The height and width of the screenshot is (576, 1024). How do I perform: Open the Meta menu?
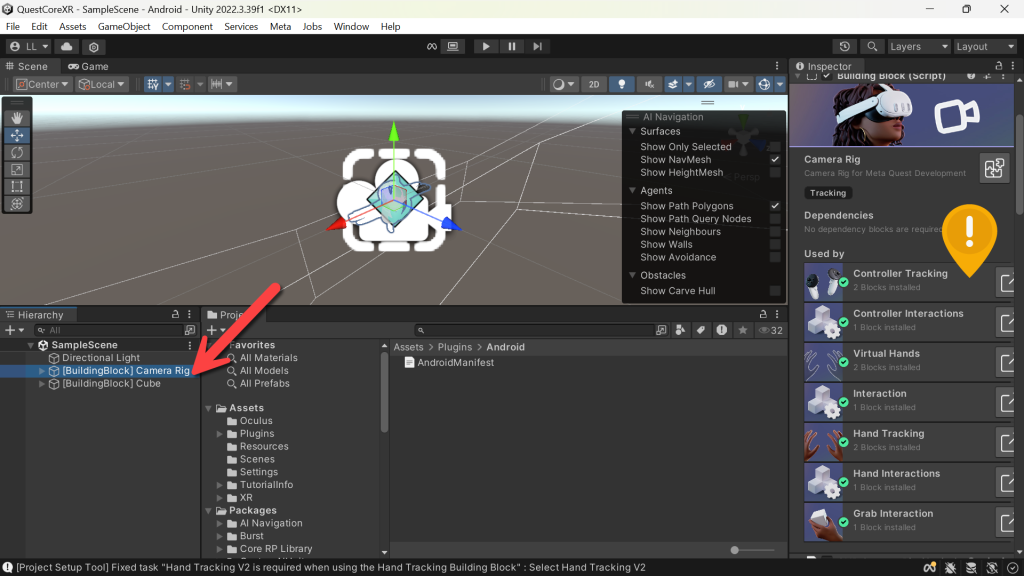coord(281,27)
